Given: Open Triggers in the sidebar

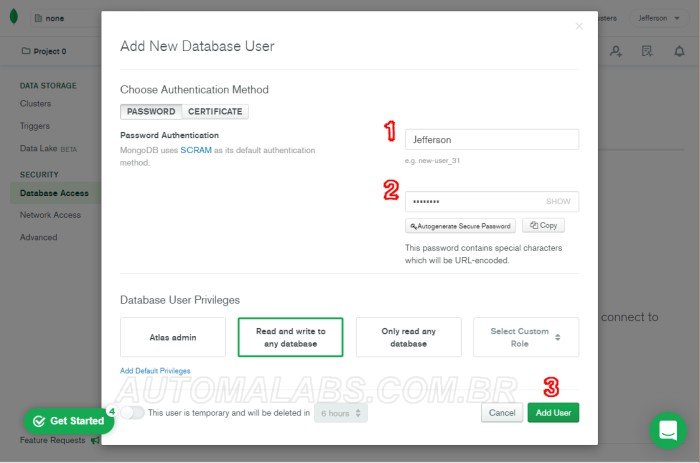Looking at the screenshot, I should coord(35,126).
